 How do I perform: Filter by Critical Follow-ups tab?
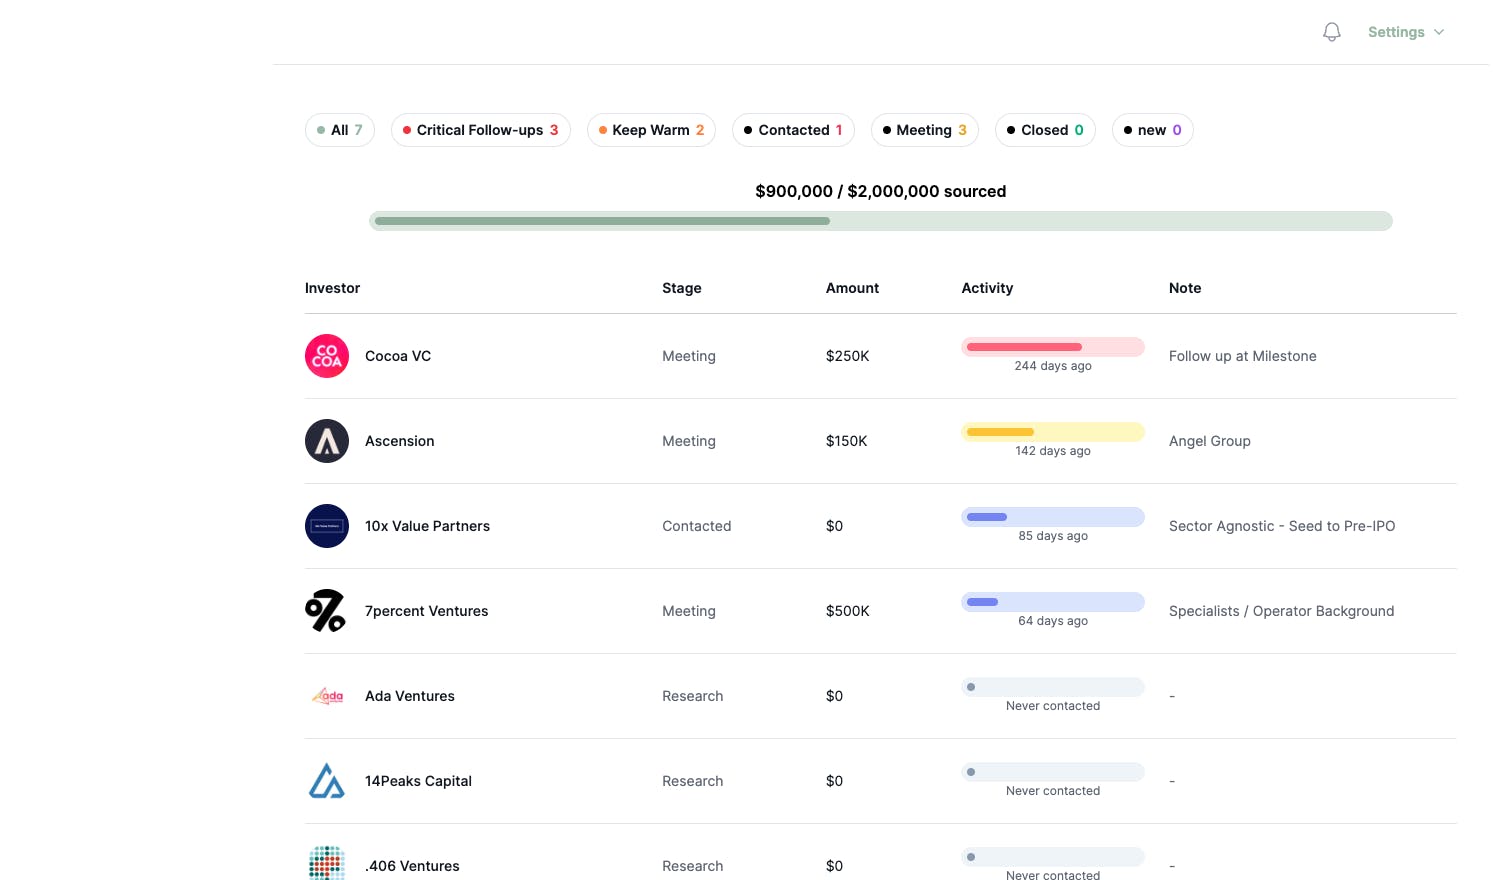tap(481, 130)
